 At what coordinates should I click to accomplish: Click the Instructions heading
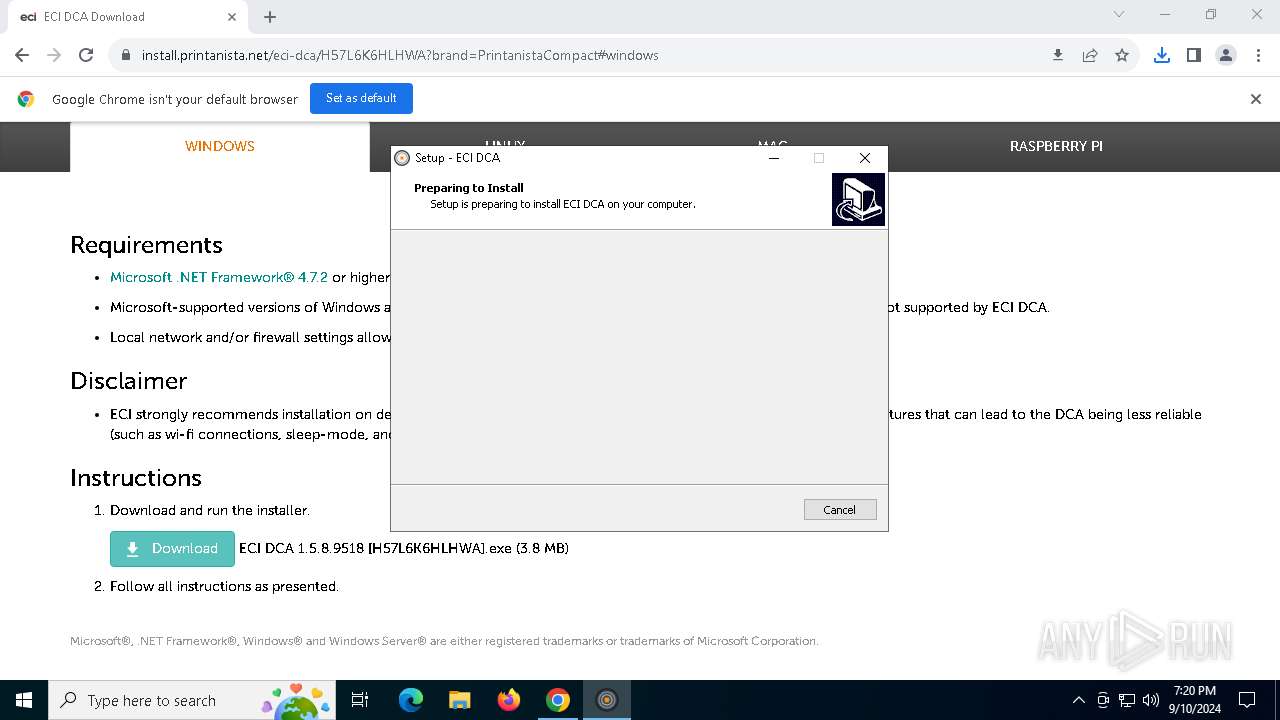[x=136, y=478]
